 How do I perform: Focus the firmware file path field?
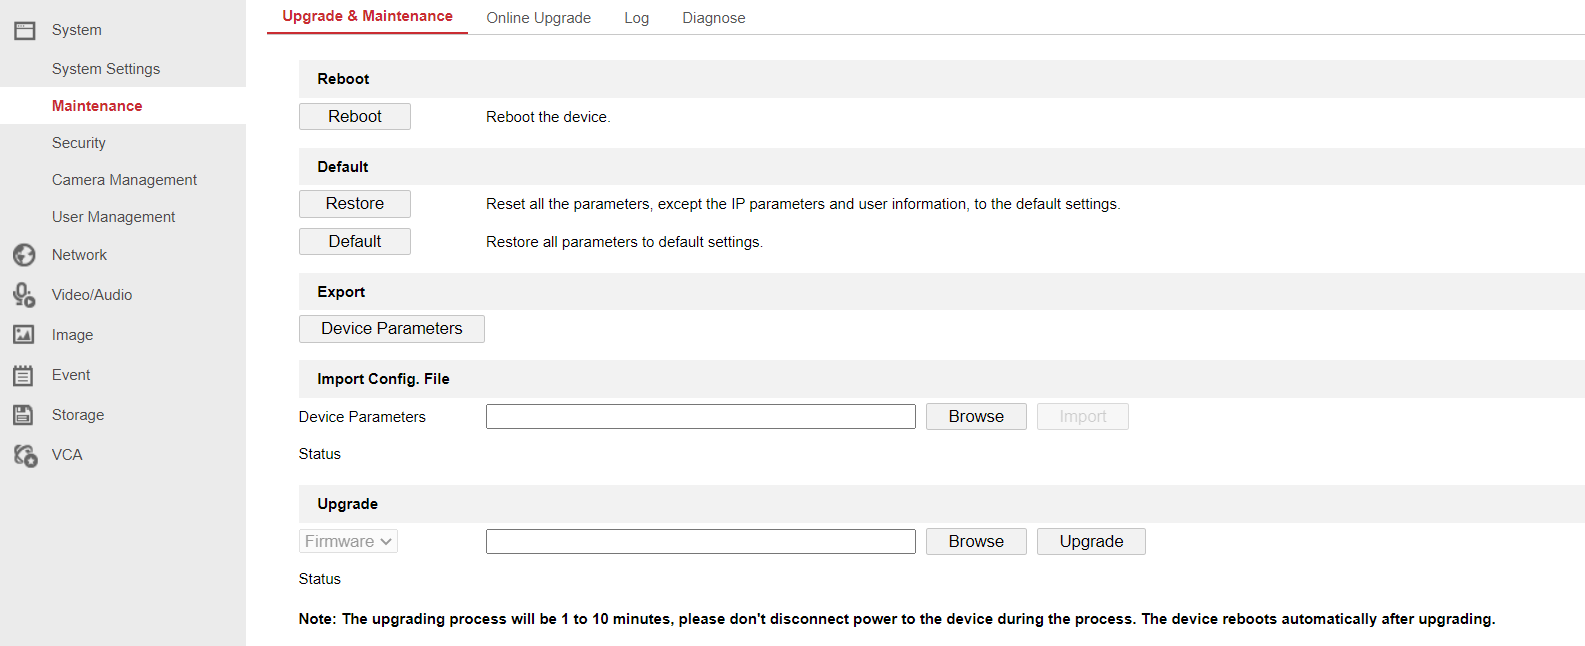pos(700,542)
